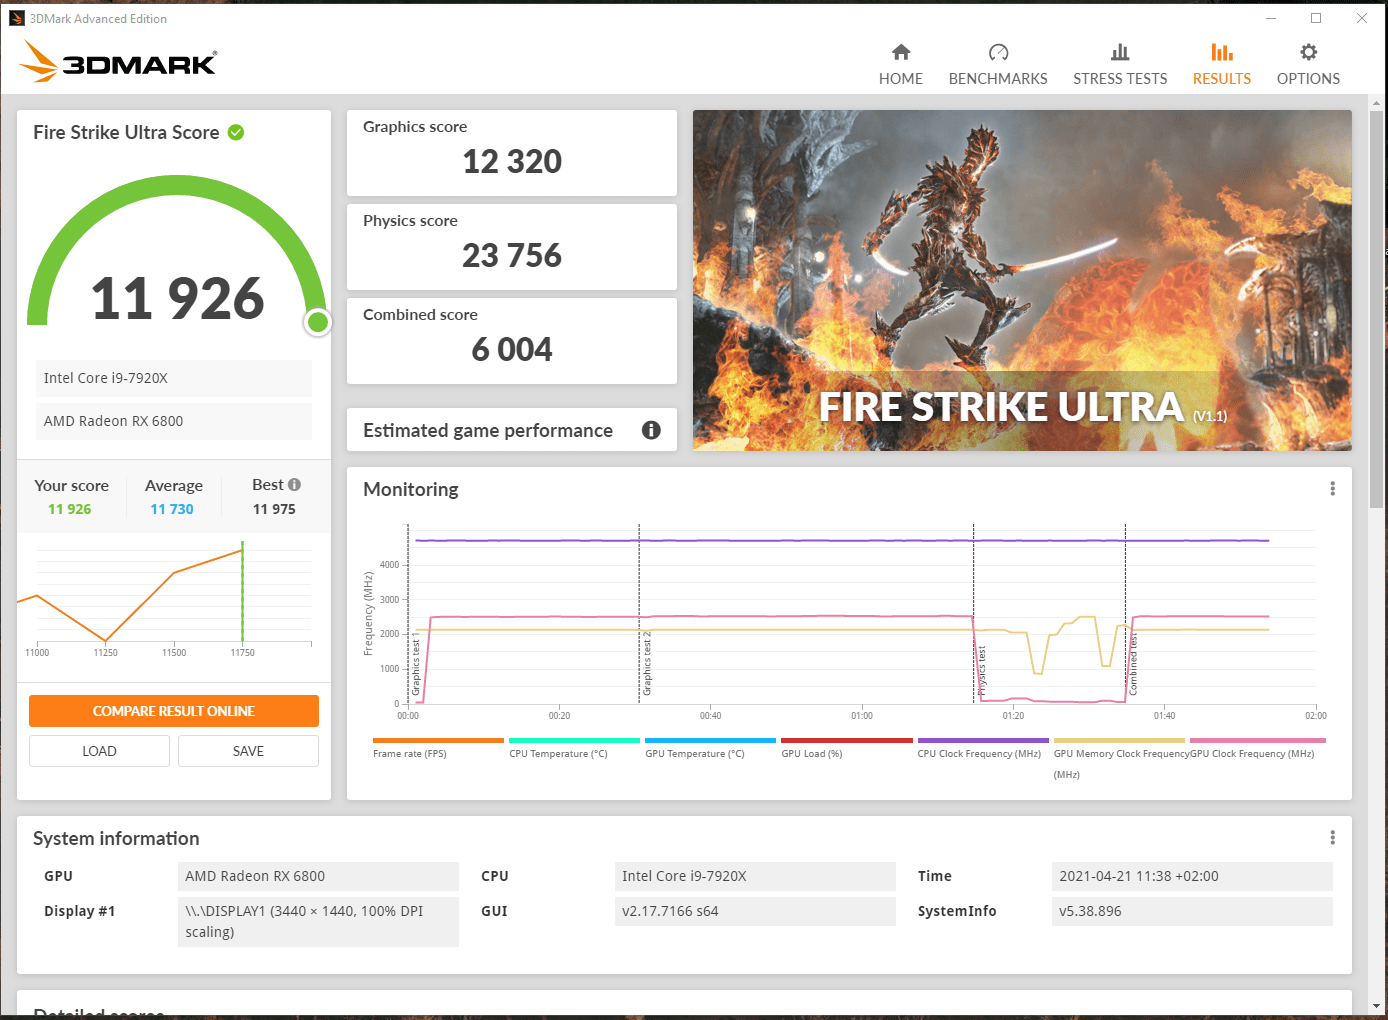This screenshot has height=1020, width=1388.
Task: Click the Display #1 value field
Action: point(318,921)
